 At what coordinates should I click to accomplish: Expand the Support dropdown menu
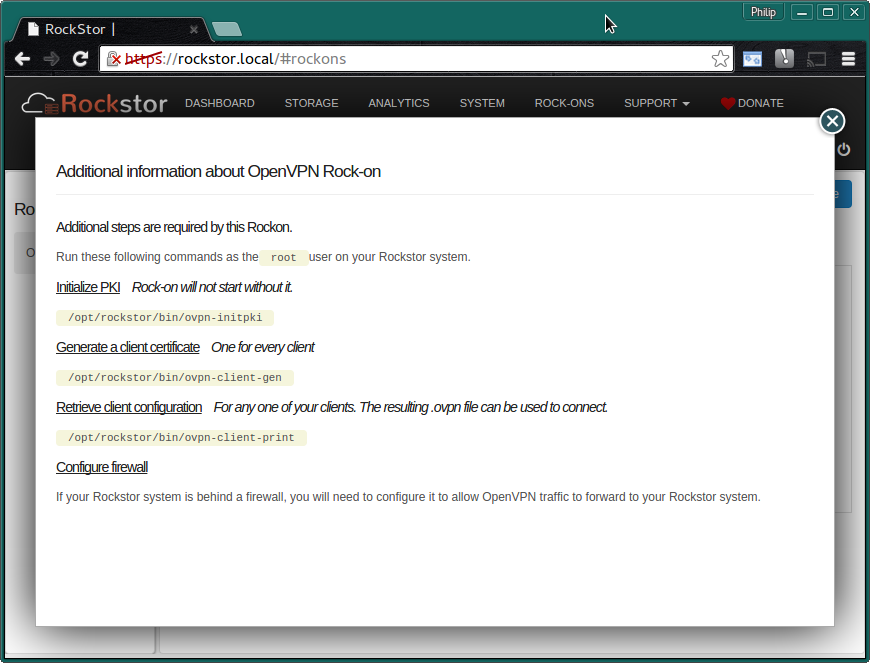click(656, 103)
